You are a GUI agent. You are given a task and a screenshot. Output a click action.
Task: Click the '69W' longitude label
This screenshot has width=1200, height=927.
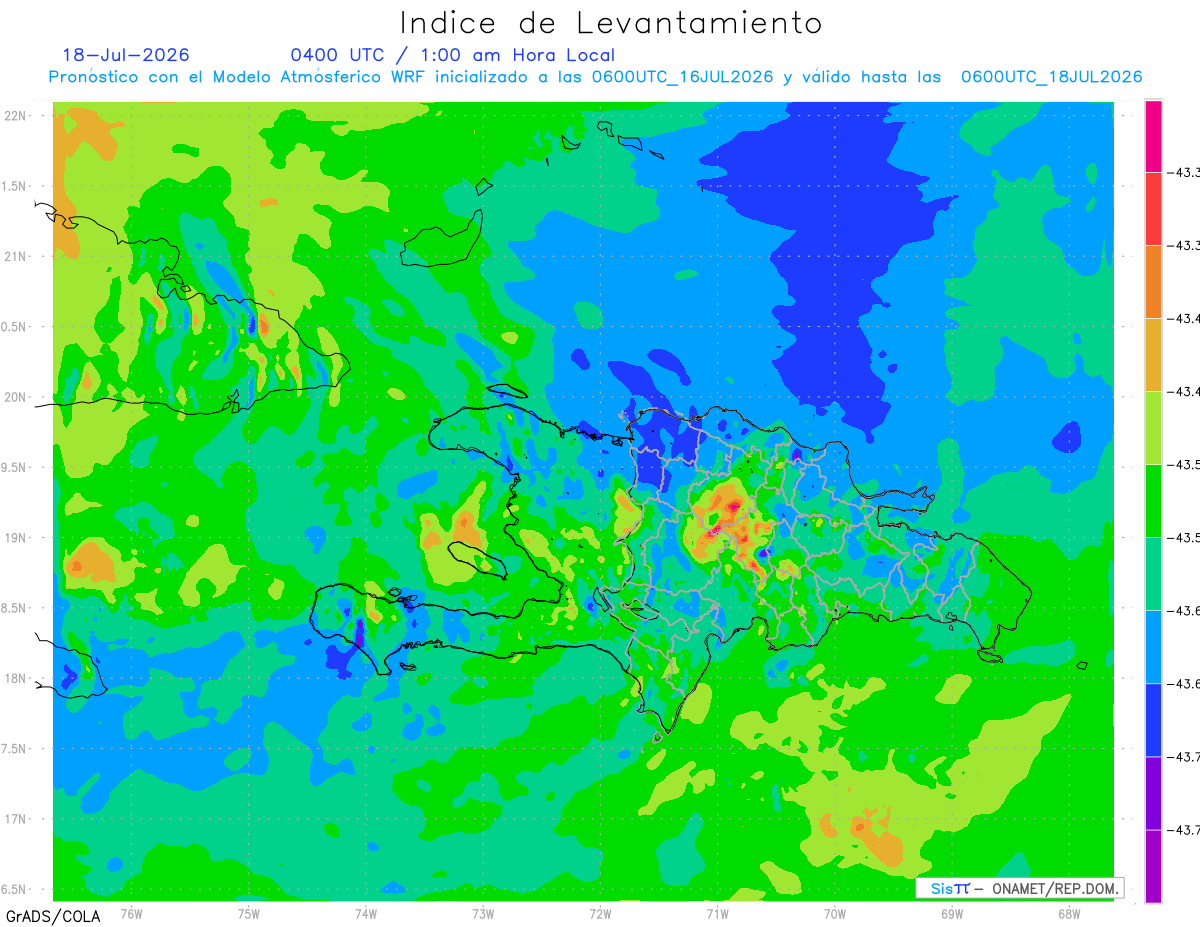952,913
